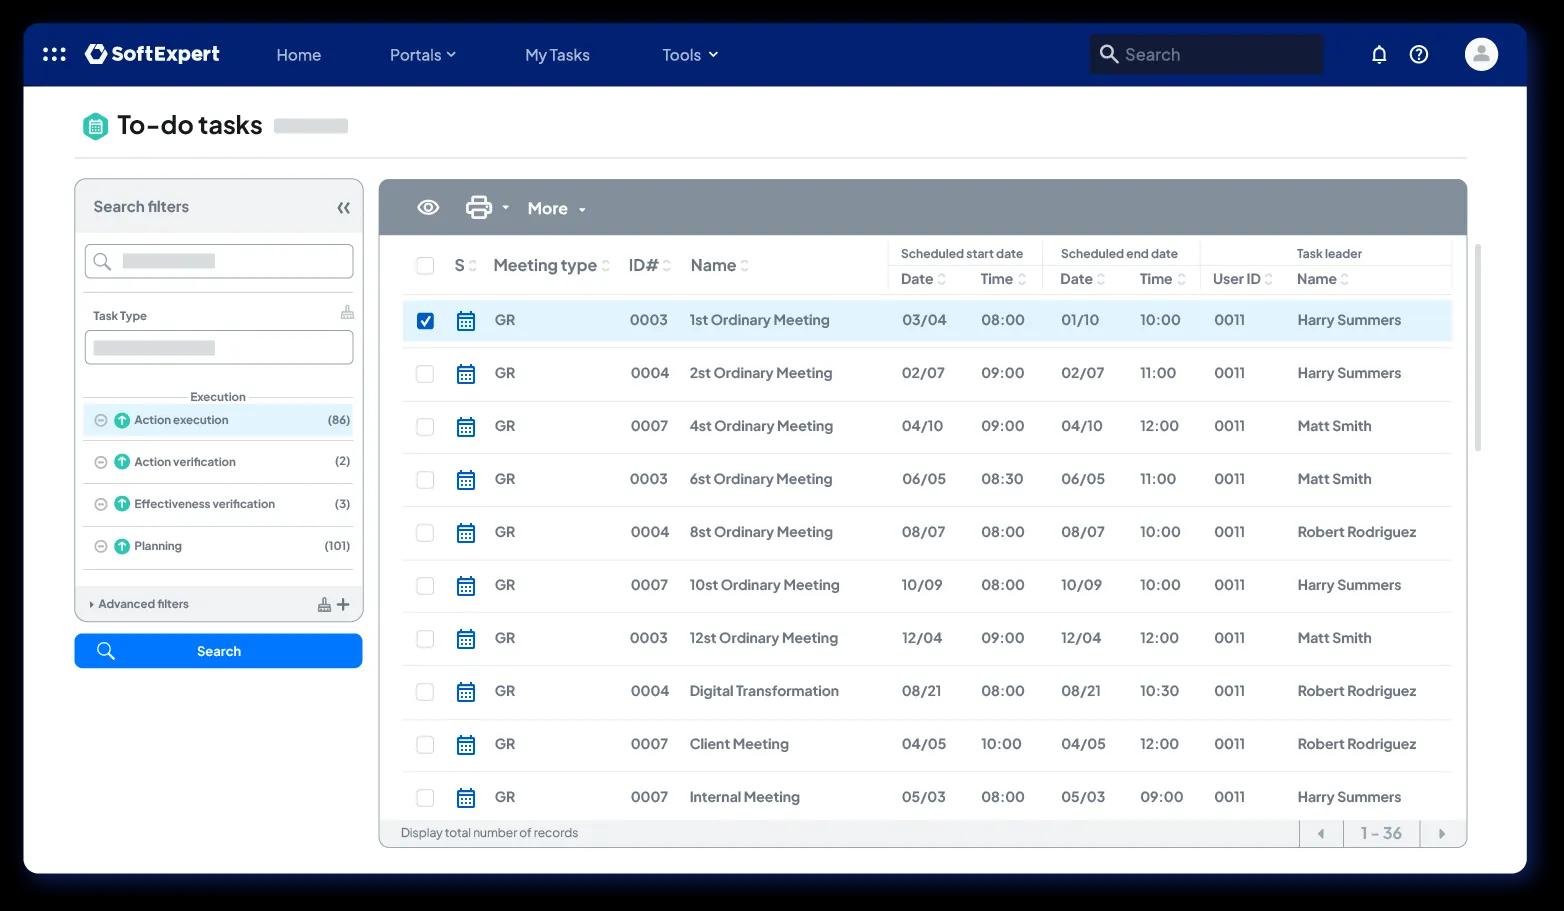This screenshot has width=1564, height=911.
Task: Click the printer icon in toolbar
Action: click(479, 208)
